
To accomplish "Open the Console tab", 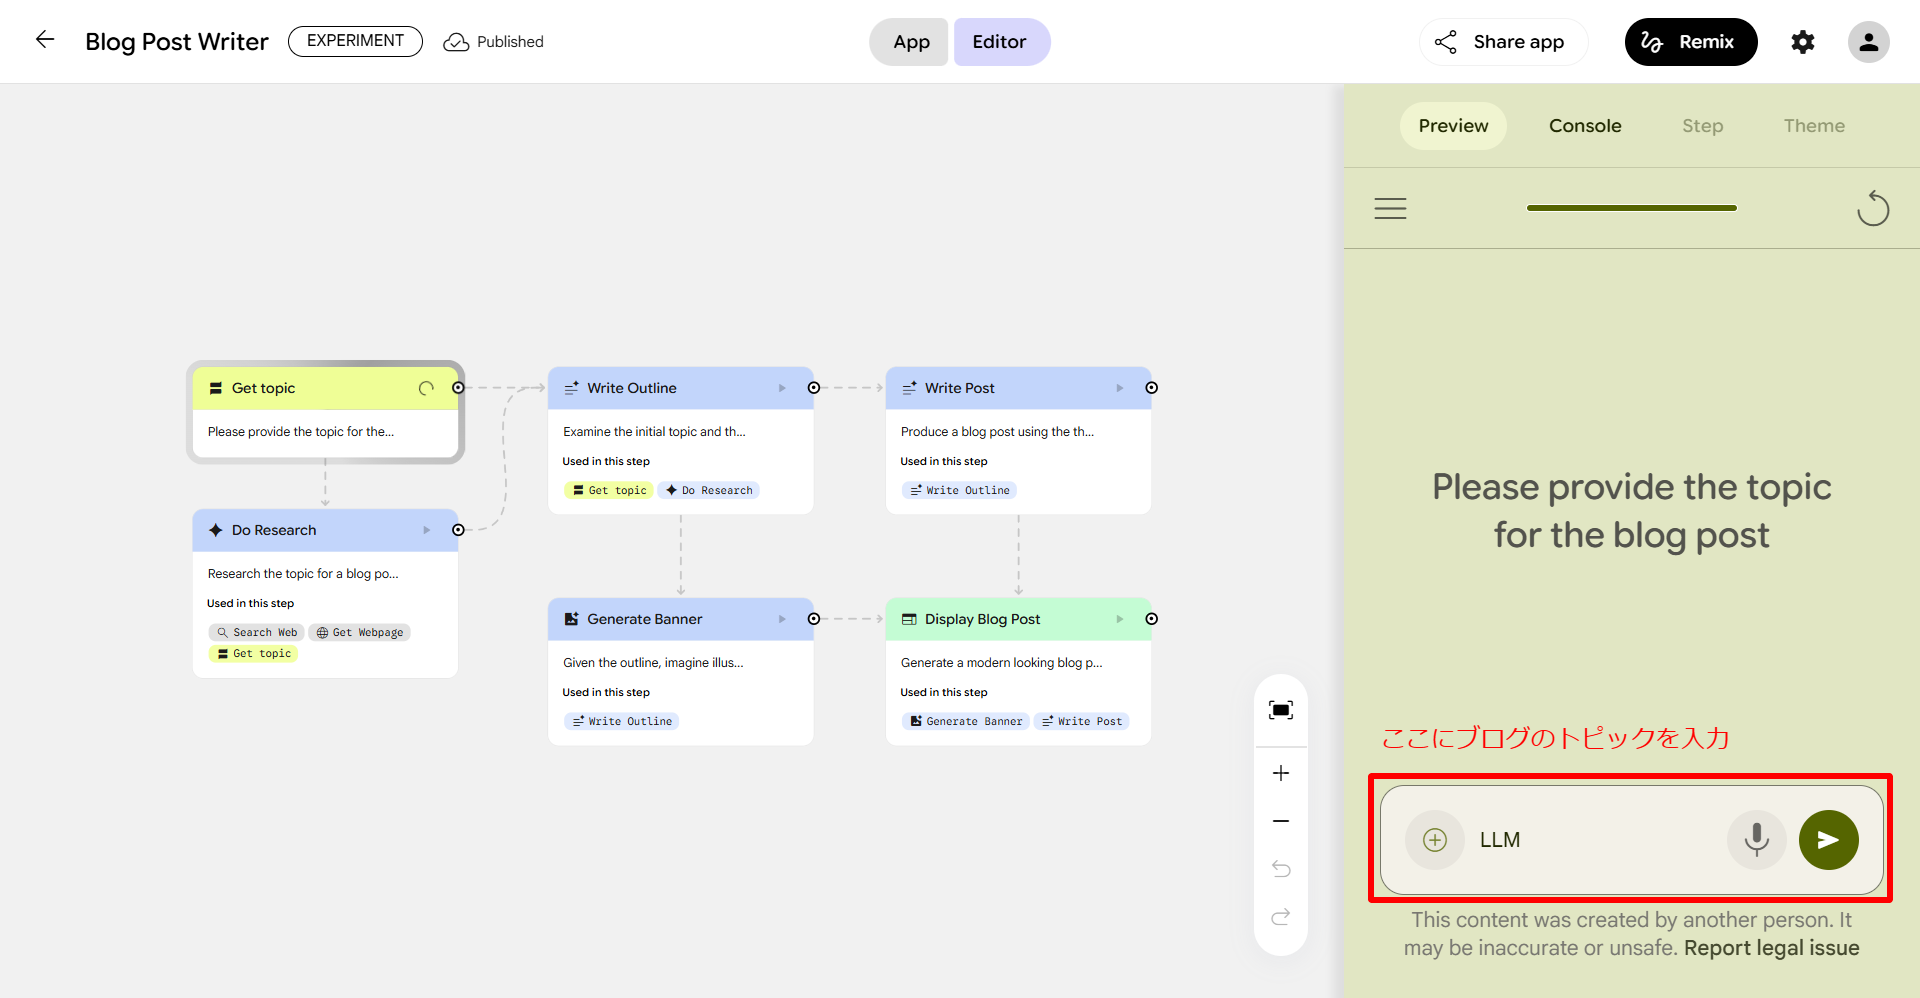I will pos(1584,126).
